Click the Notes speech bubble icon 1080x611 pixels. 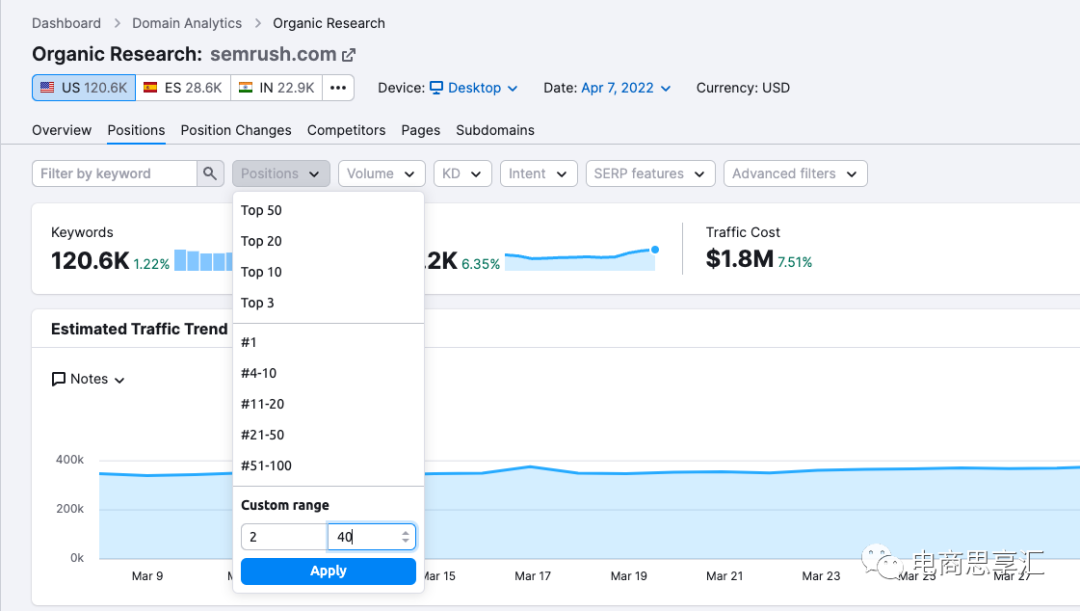[x=59, y=379]
